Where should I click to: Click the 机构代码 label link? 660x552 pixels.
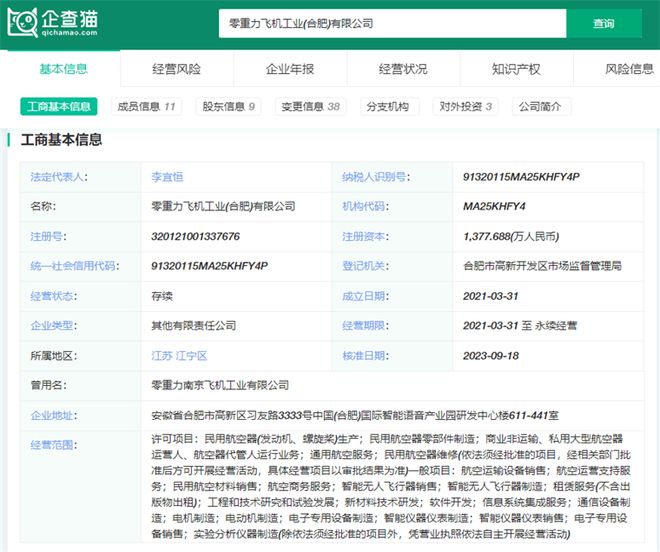pyautogui.click(x=365, y=206)
